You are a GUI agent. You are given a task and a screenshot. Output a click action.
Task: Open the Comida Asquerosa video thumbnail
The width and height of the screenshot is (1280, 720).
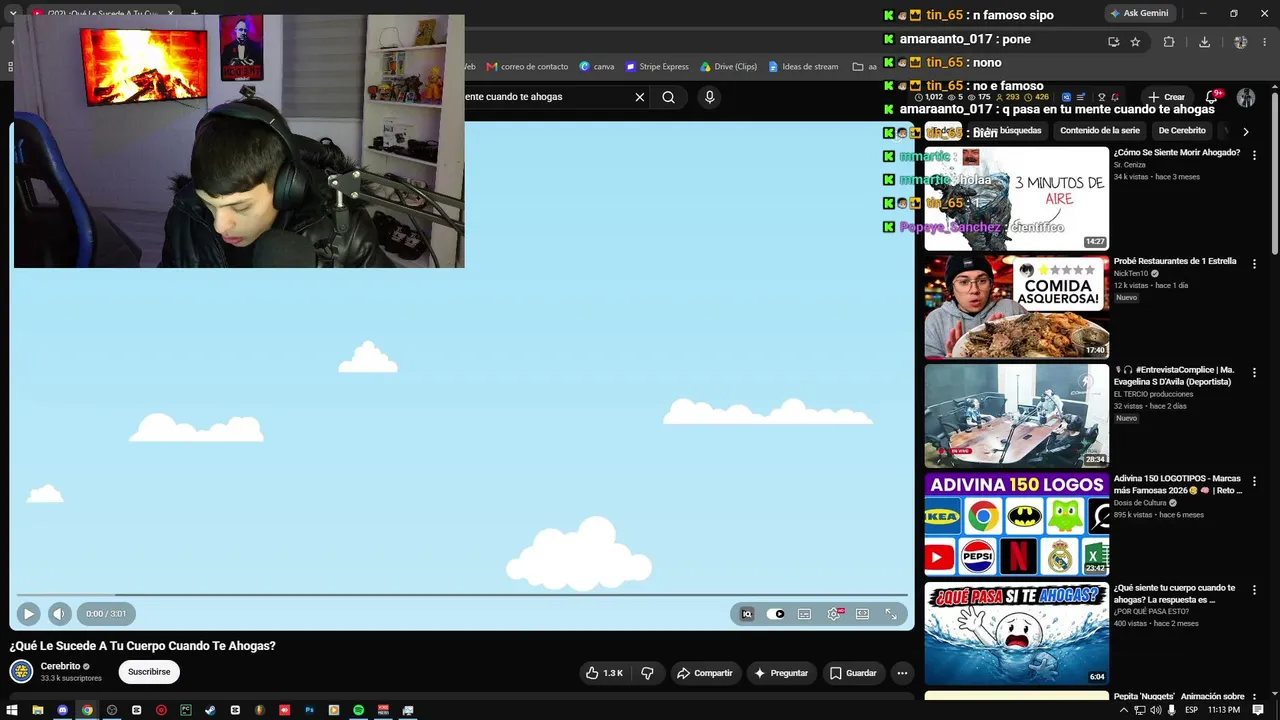click(1016, 307)
